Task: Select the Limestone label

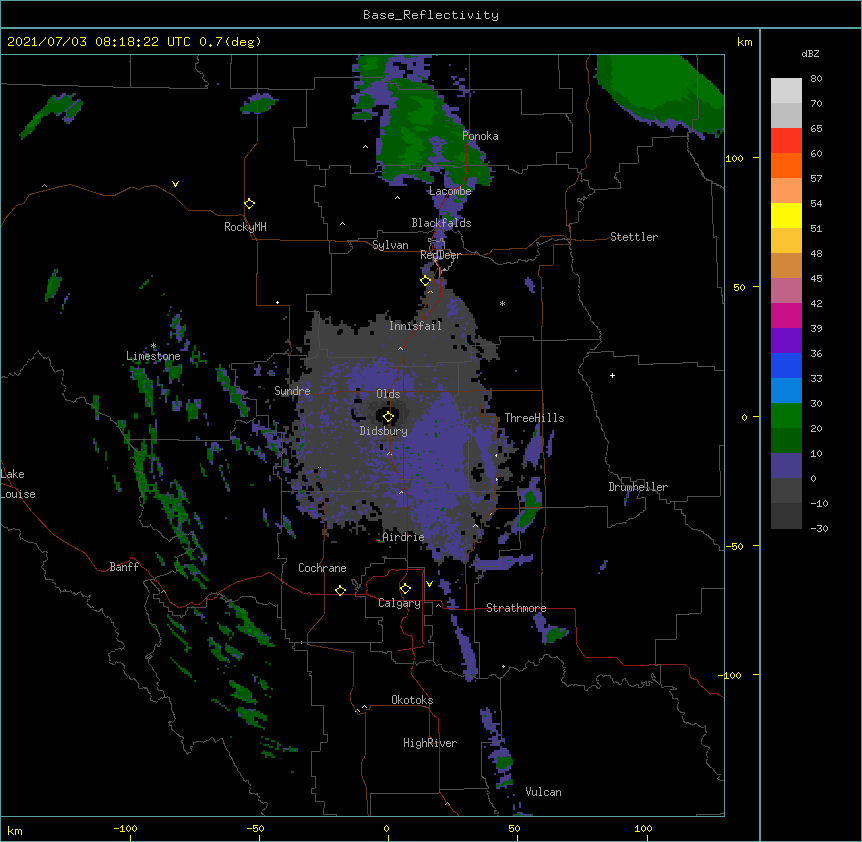Action: coord(153,356)
